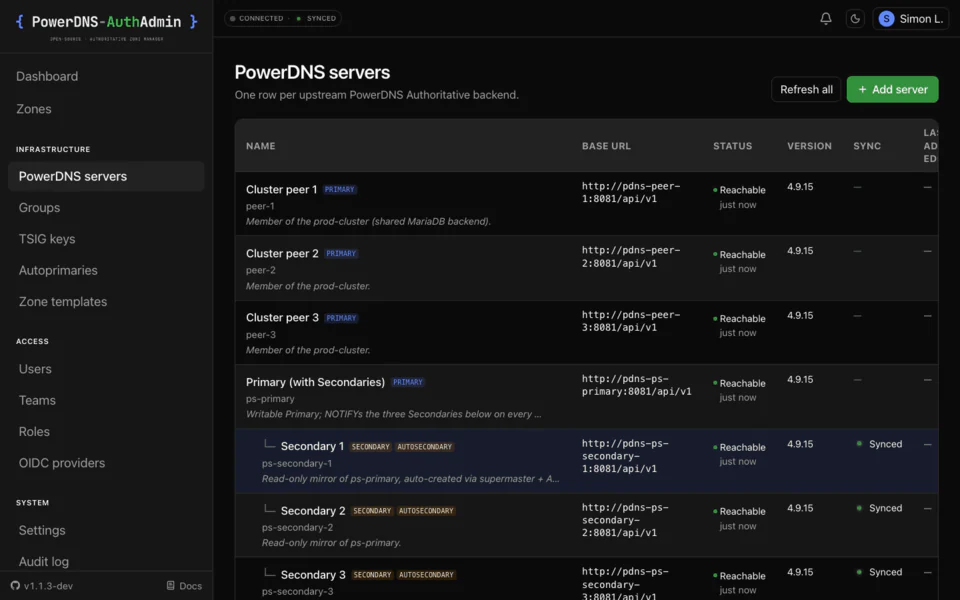Click PRIMARY badge on Cluster peer 3
This screenshot has width=960, height=600.
pyautogui.click(x=342, y=318)
